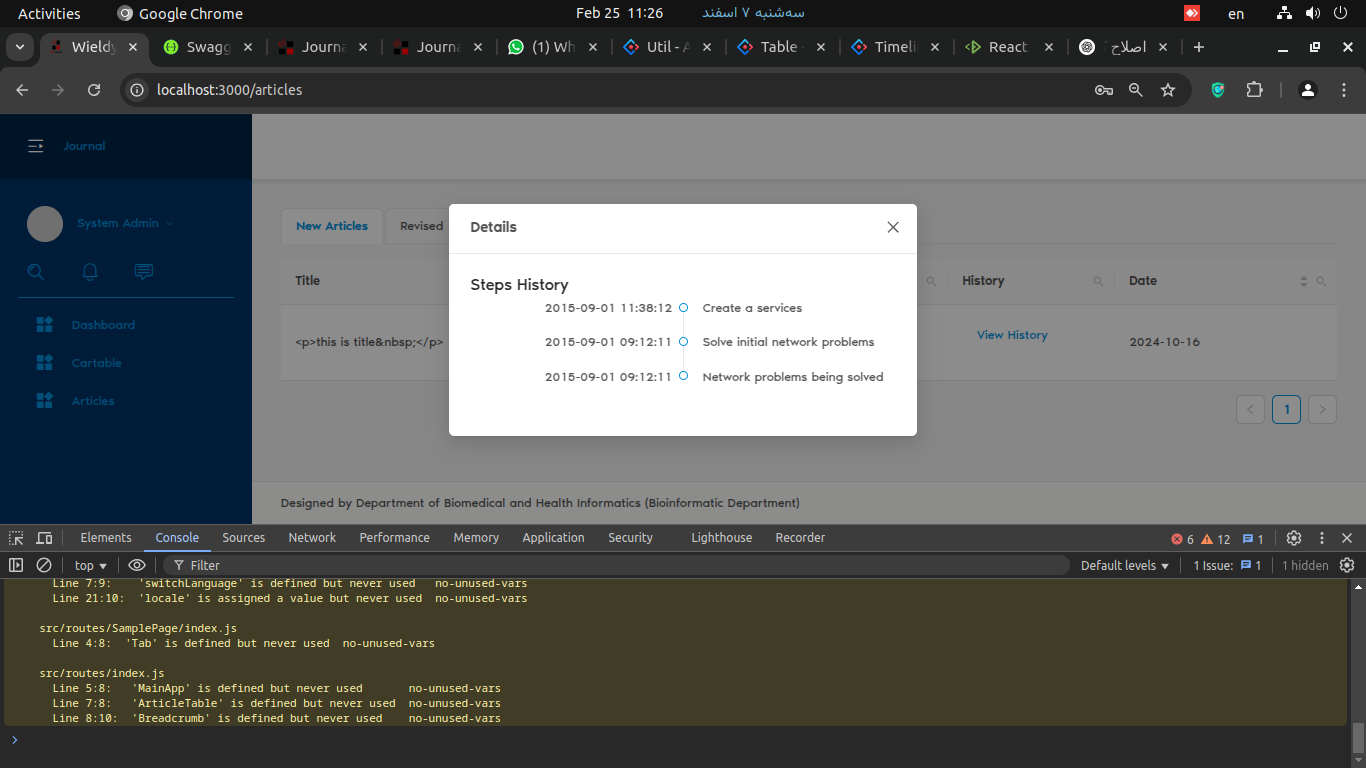The height and width of the screenshot is (768, 1366).
Task: Toggle the device toolbar icon in DevTools
Action: [44, 538]
